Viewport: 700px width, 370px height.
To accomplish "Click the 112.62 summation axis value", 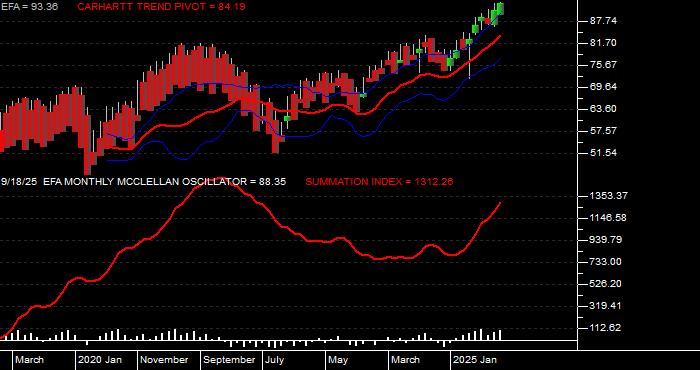I will pyautogui.click(x=606, y=328).
